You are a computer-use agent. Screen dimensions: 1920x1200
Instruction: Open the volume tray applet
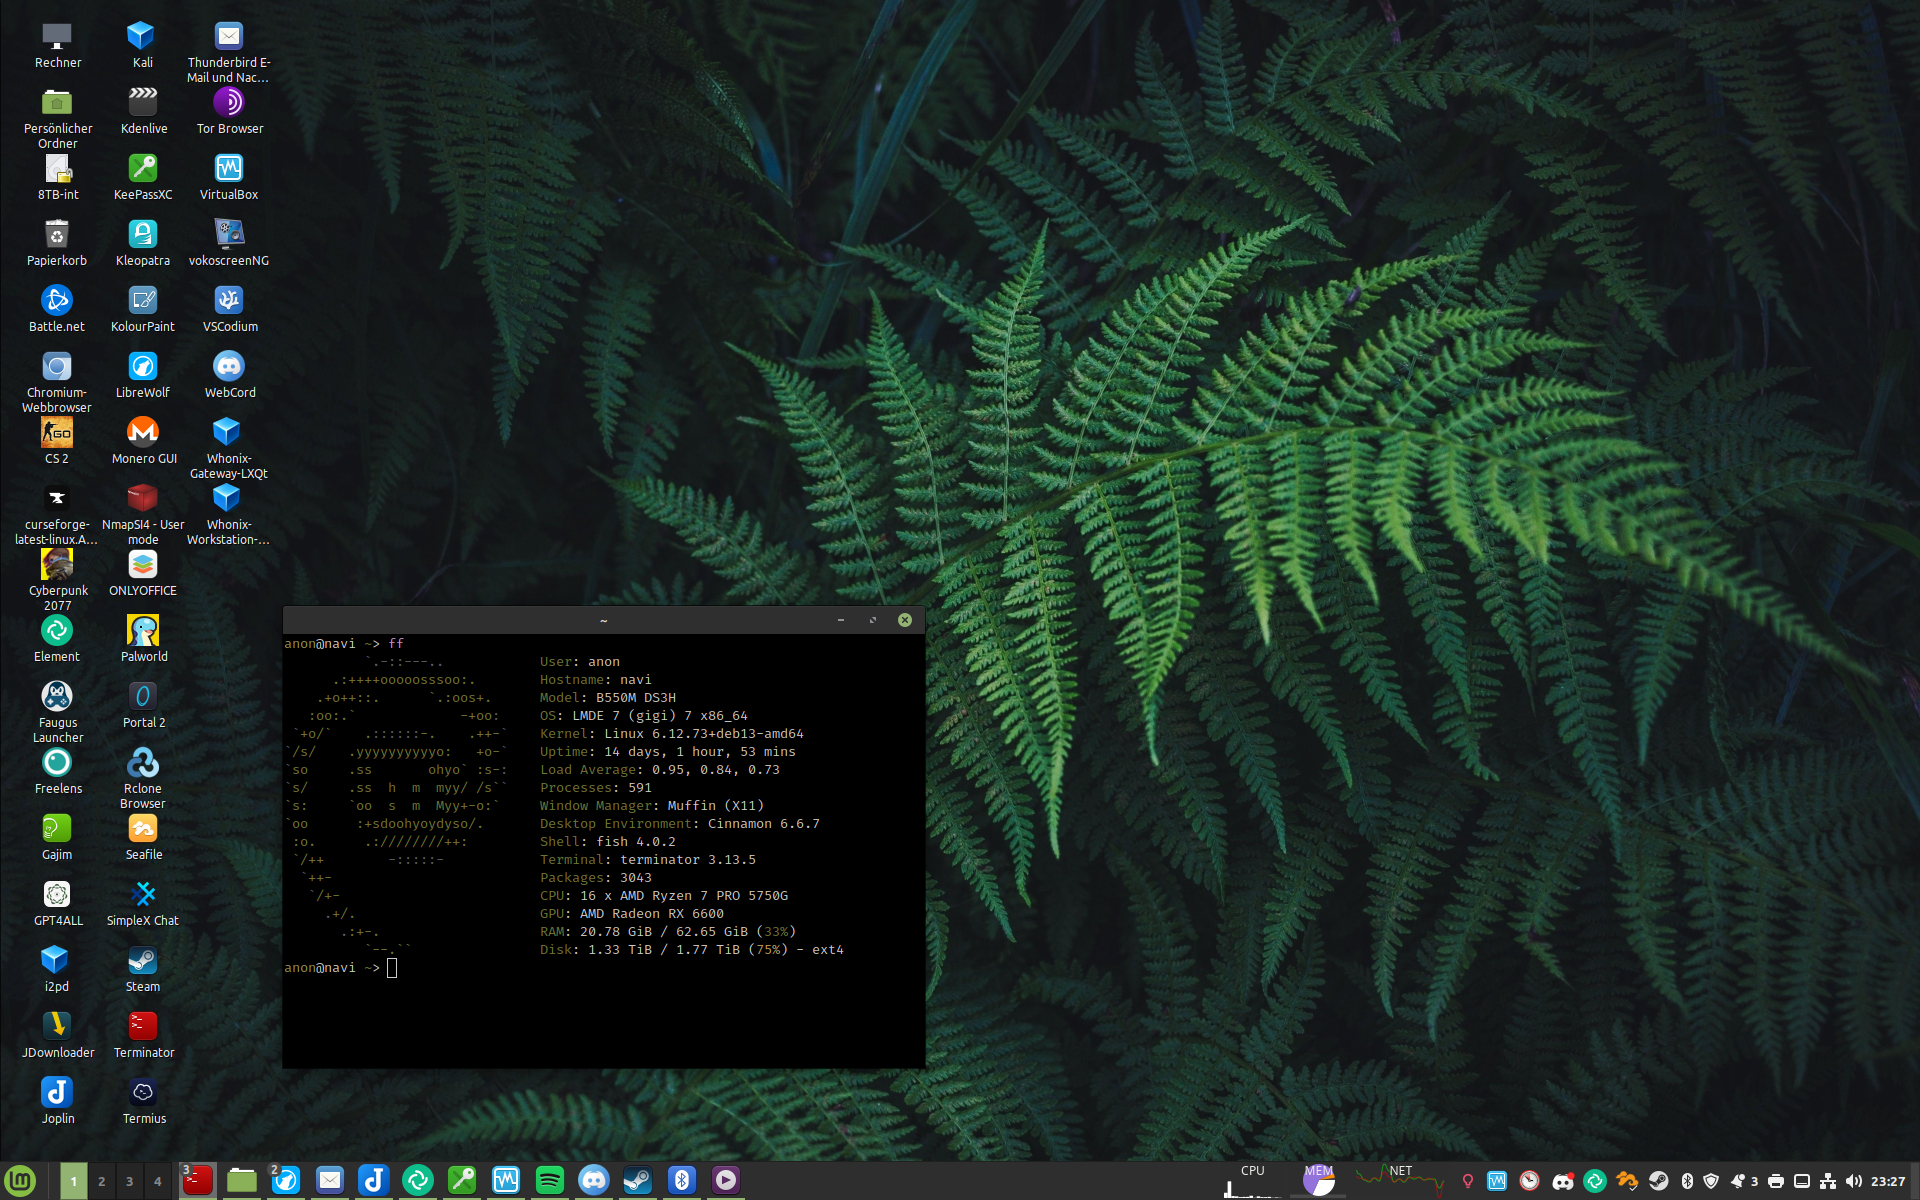[x=1854, y=1181]
